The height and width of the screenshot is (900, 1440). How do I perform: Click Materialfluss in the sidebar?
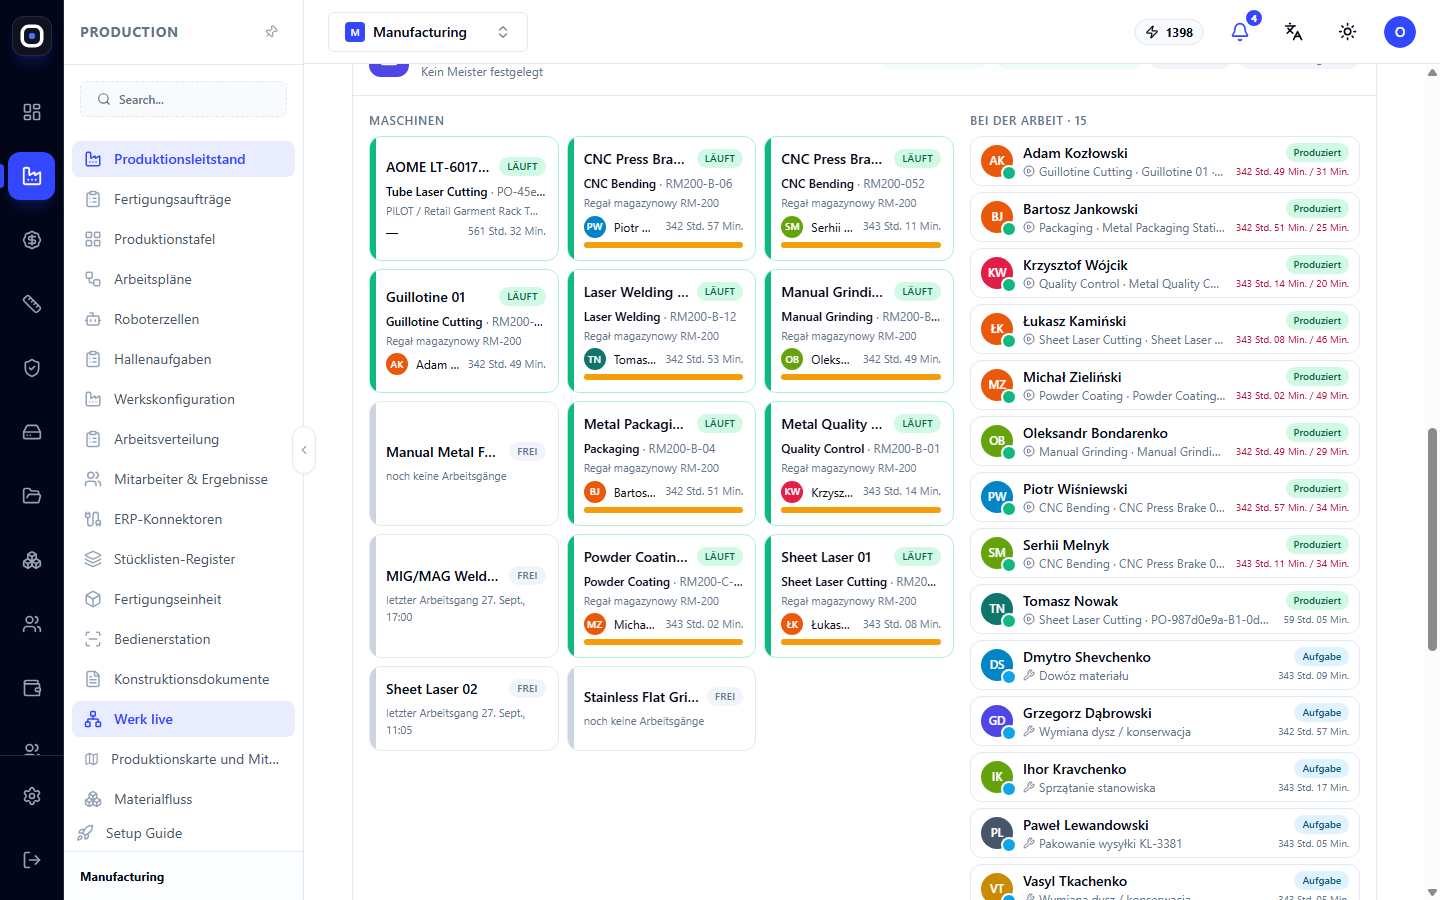click(x=183, y=799)
